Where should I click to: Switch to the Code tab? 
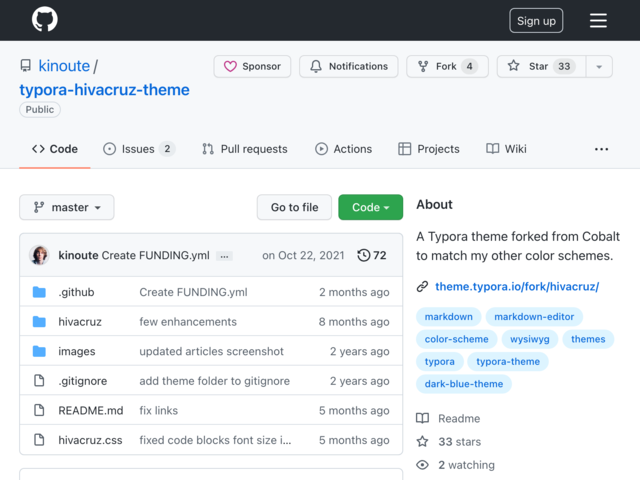(x=55, y=149)
